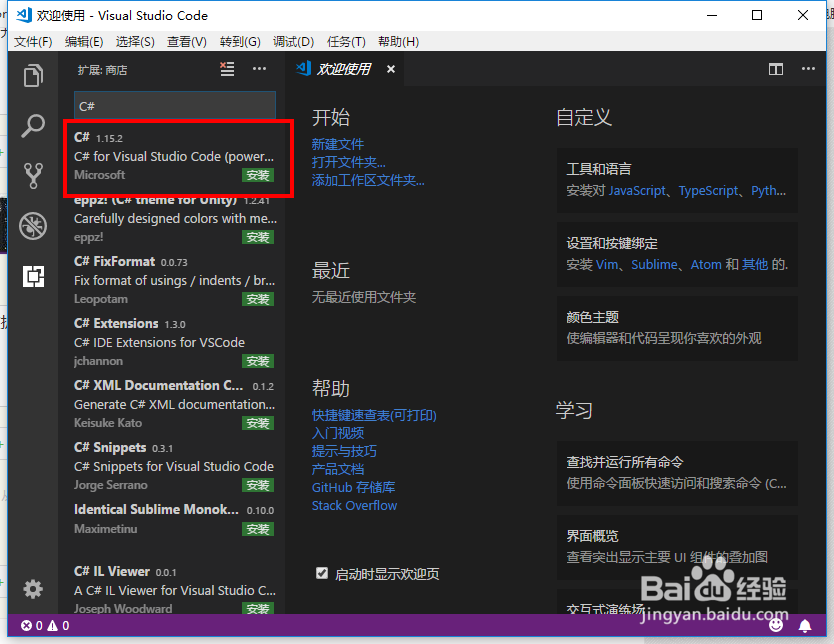This screenshot has height=644, width=834.
Task: Install Atom keybindings link
Action: [x=706, y=264]
